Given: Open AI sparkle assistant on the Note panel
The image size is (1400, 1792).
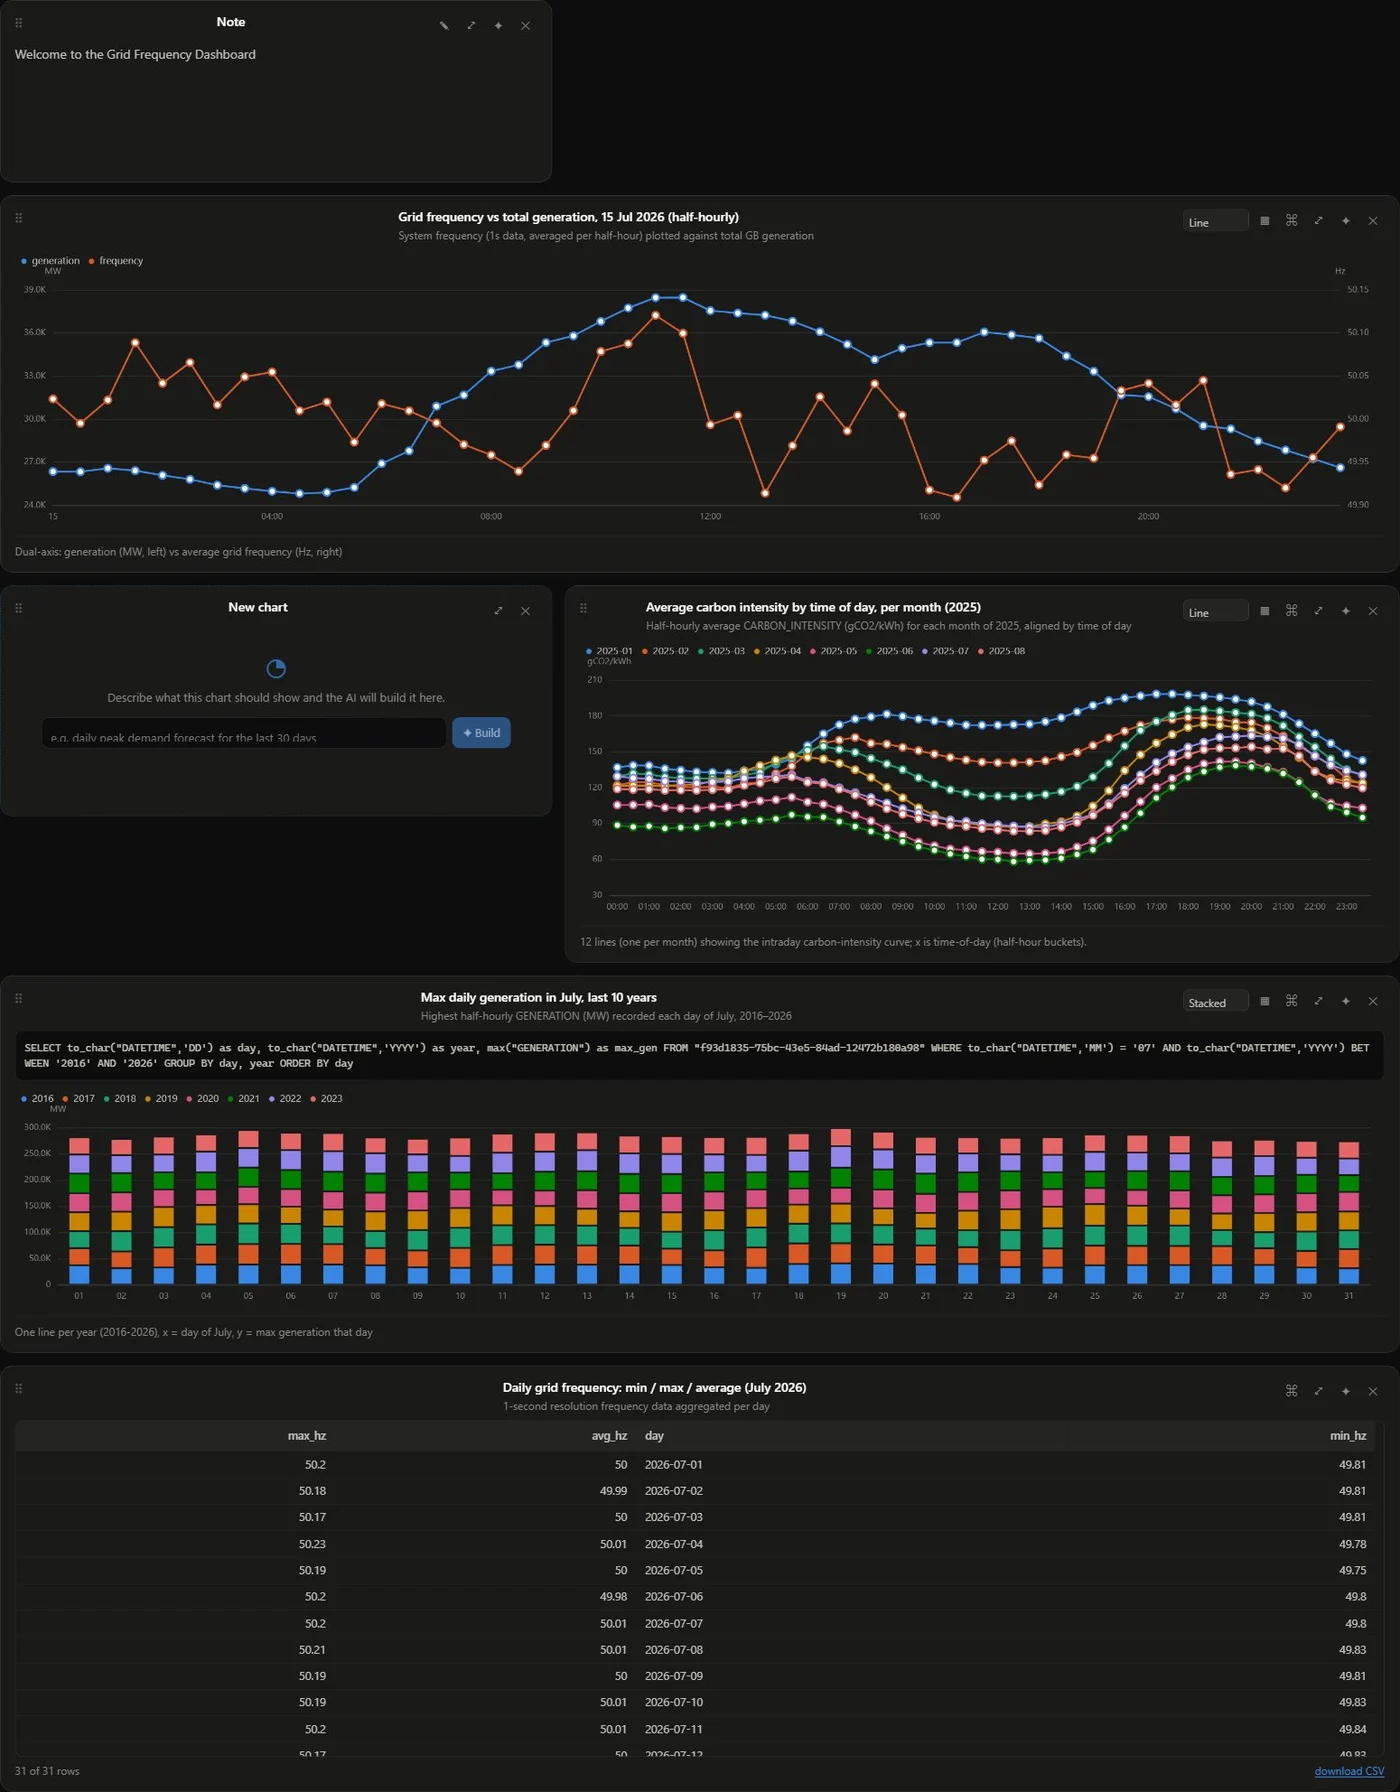Looking at the screenshot, I should coord(498,26).
